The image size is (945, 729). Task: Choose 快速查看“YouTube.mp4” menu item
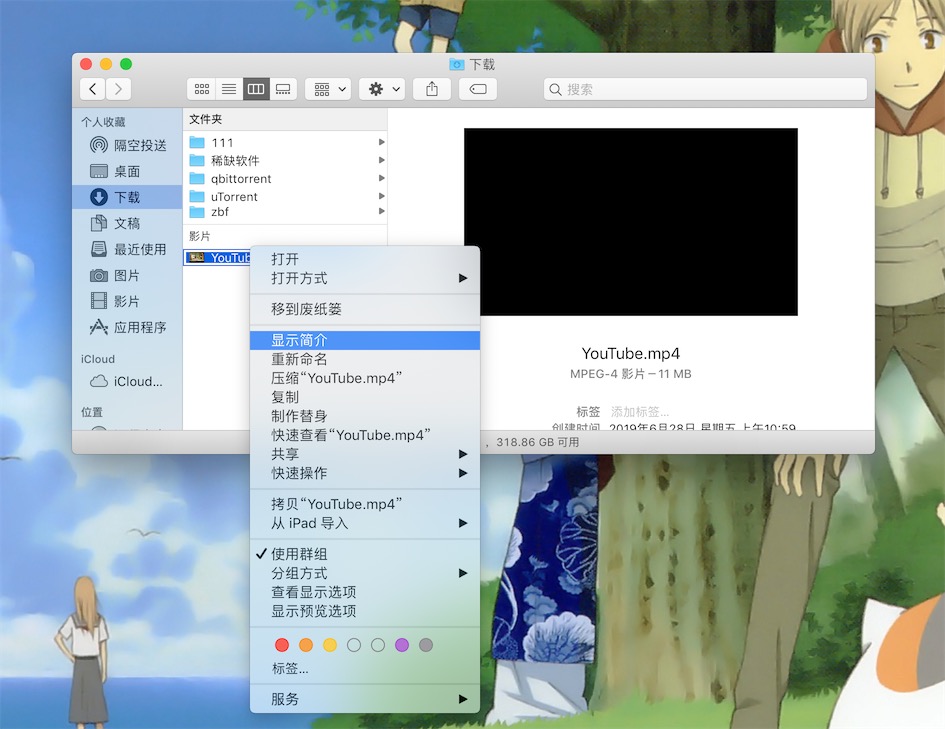pos(365,435)
